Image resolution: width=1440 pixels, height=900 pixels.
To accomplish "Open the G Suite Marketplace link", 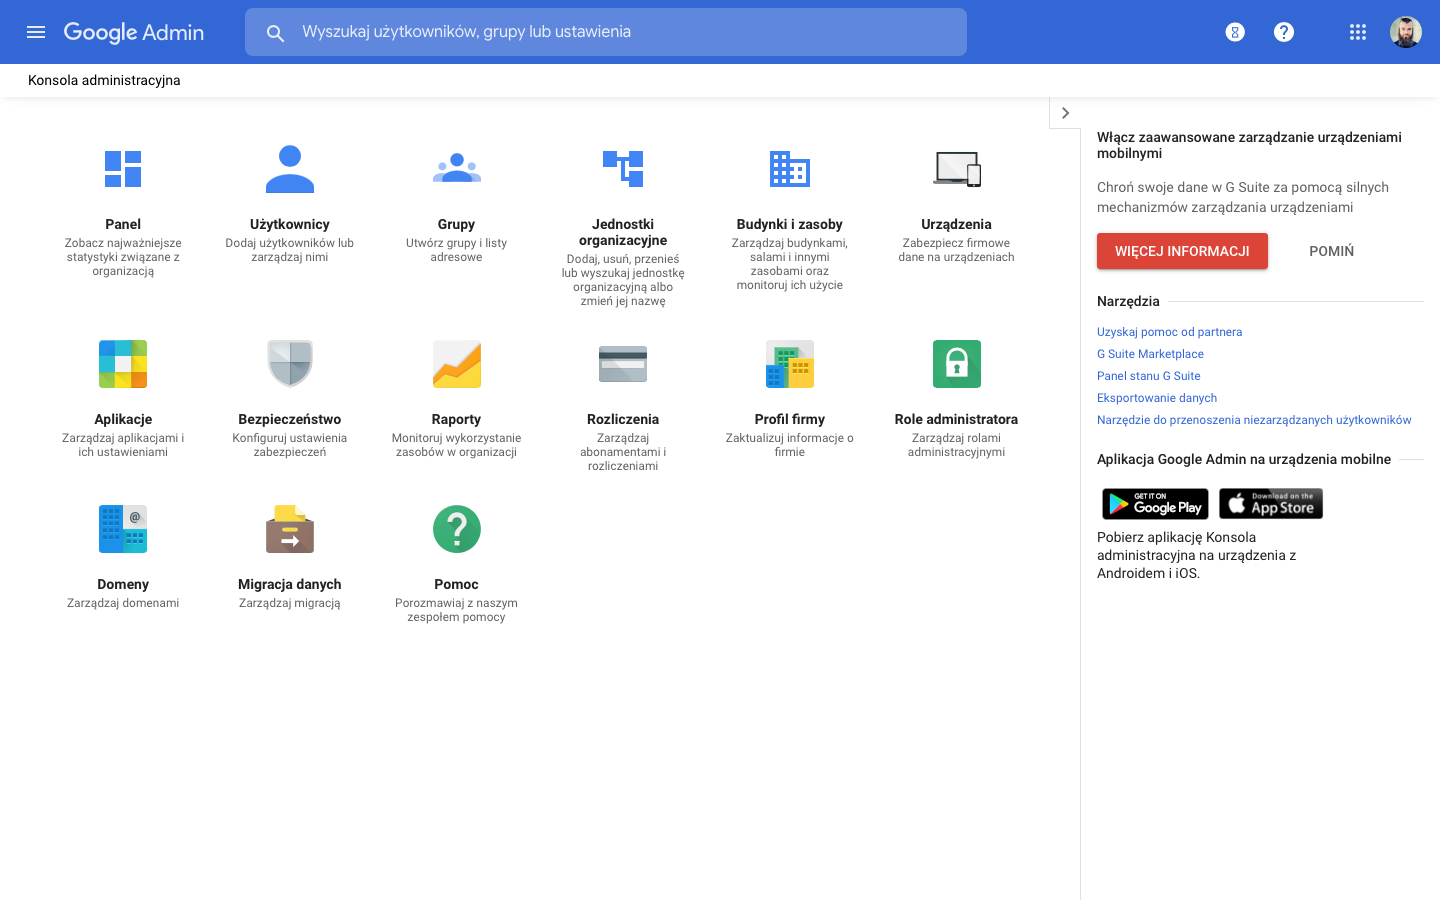I will (1150, 354).
